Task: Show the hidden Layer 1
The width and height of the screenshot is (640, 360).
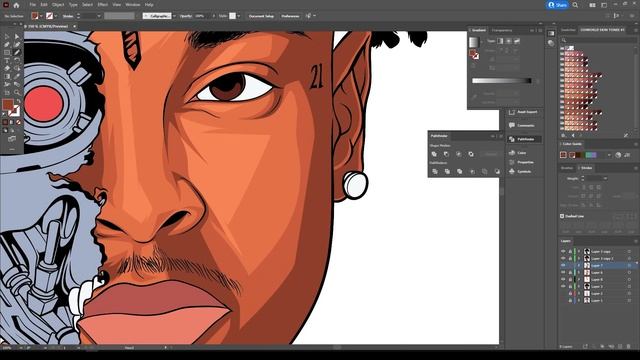Action: tap(563, 300)
